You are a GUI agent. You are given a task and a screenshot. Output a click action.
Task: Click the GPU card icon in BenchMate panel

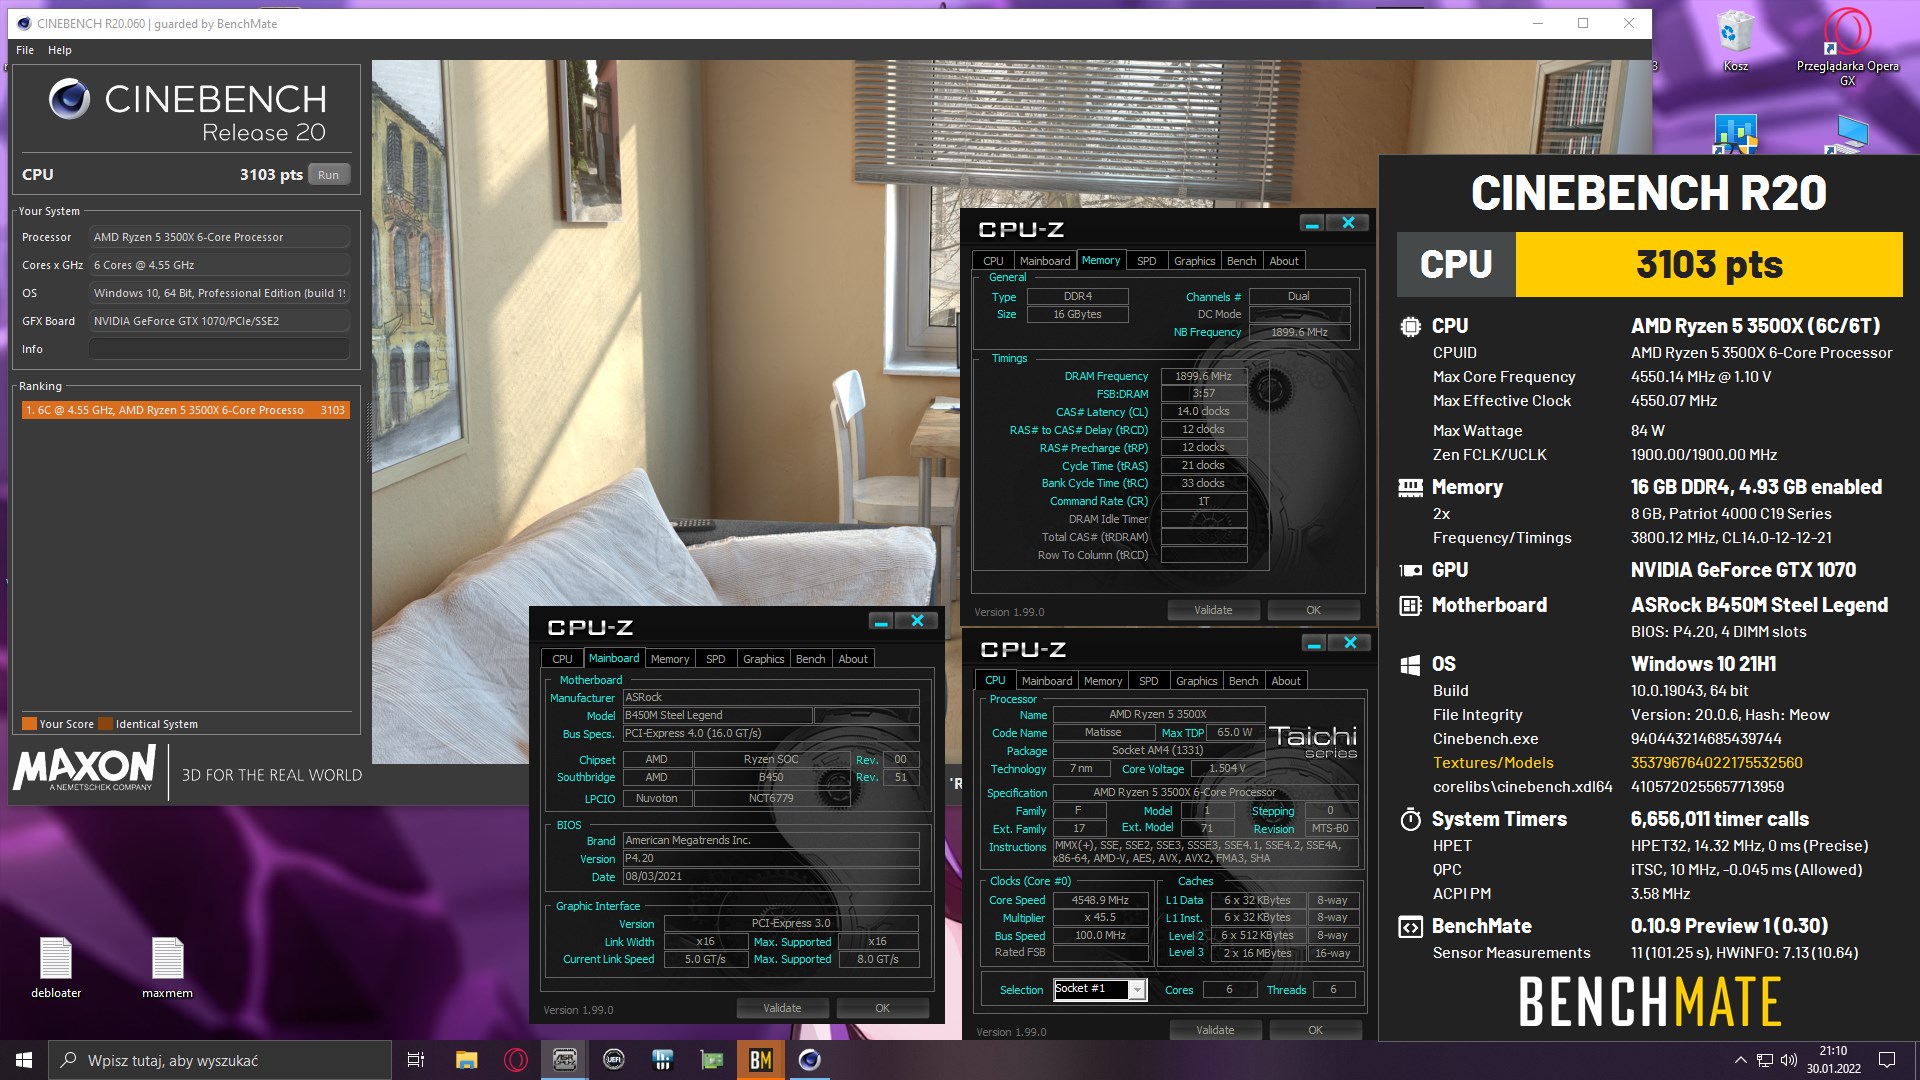pyautogui.click(x=1410, y=570)
